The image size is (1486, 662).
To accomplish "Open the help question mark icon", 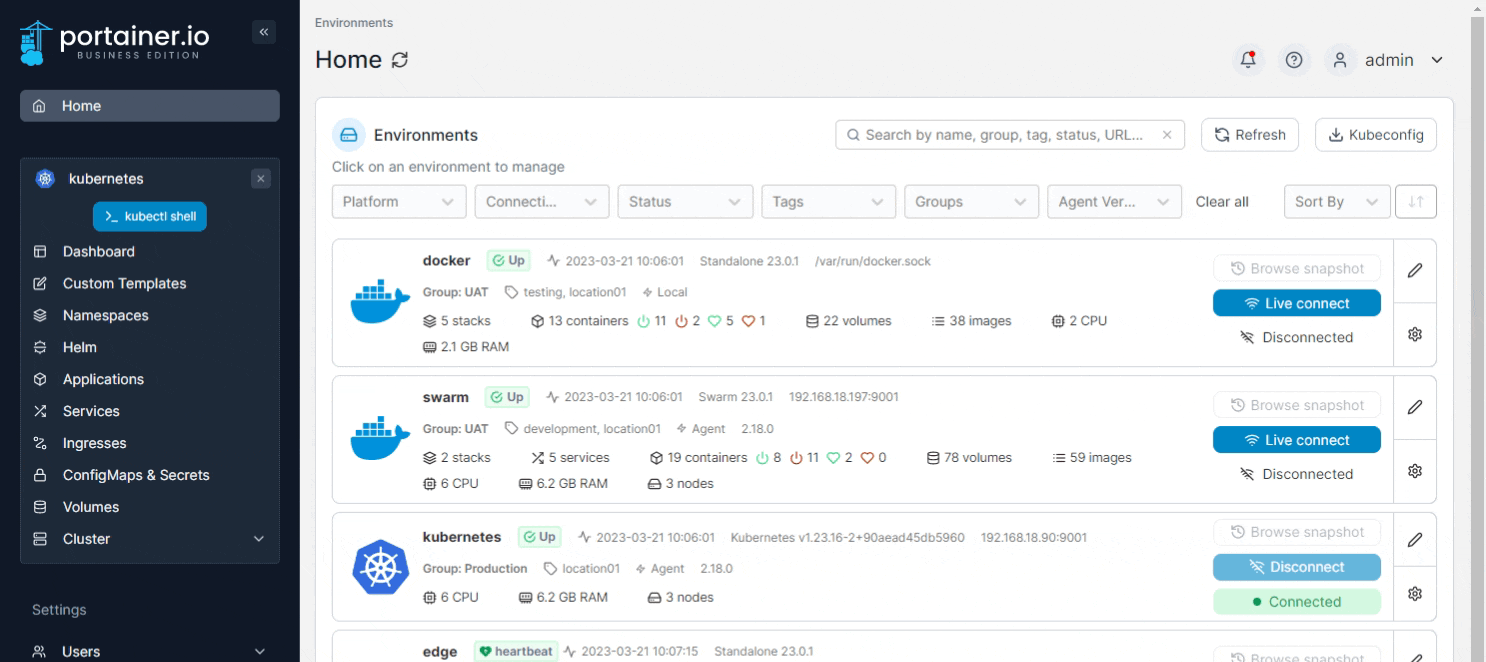I will [x=1294, y=60].
